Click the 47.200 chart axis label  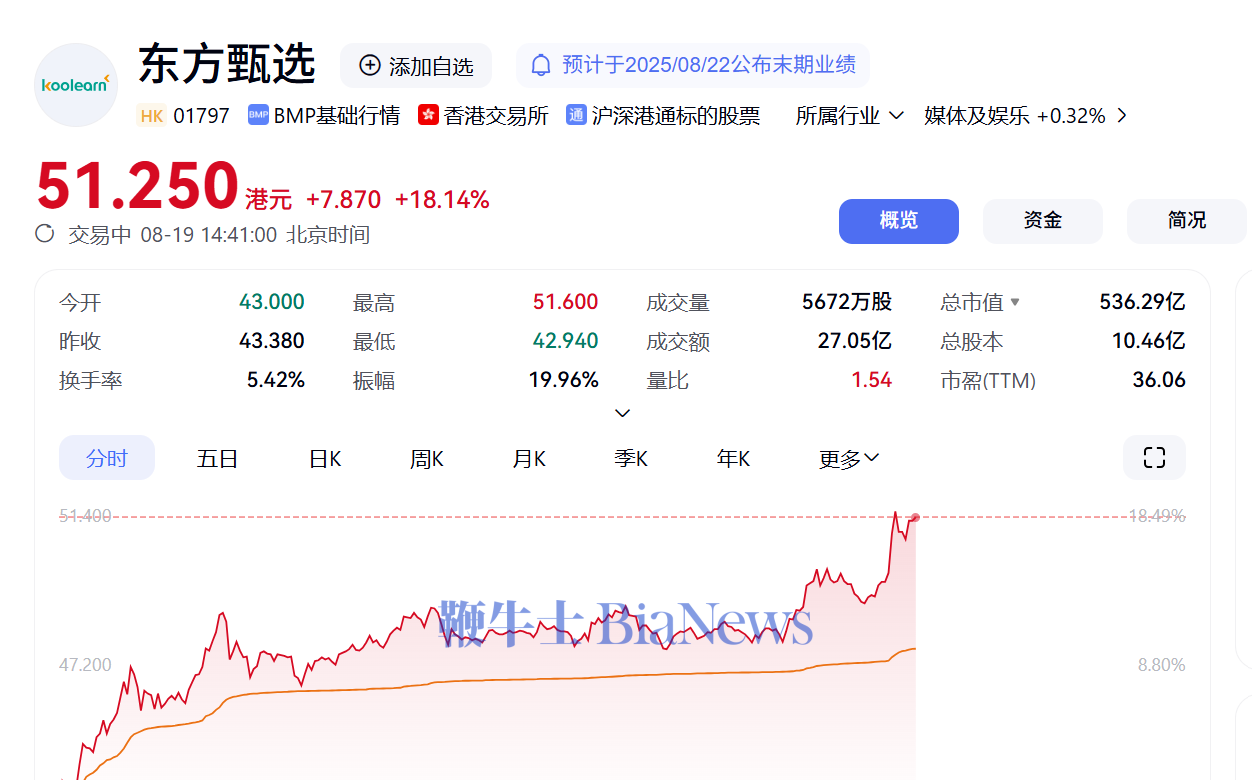pyautogui.click(x=85, y=665)
